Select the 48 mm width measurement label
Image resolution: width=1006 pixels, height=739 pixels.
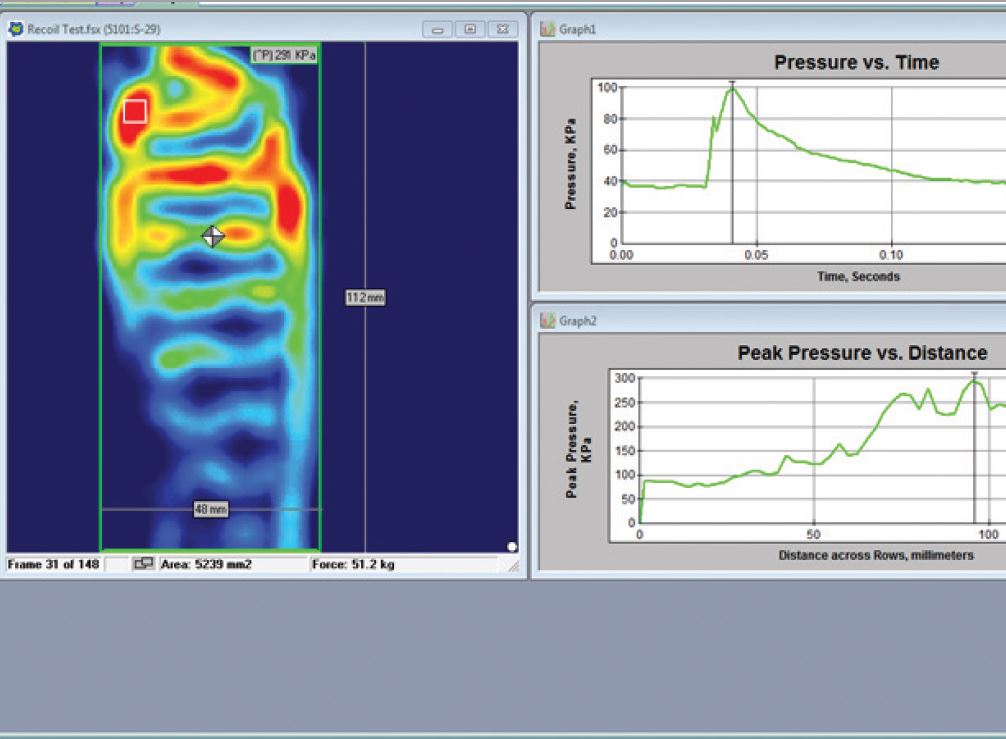tap(210, 510)
